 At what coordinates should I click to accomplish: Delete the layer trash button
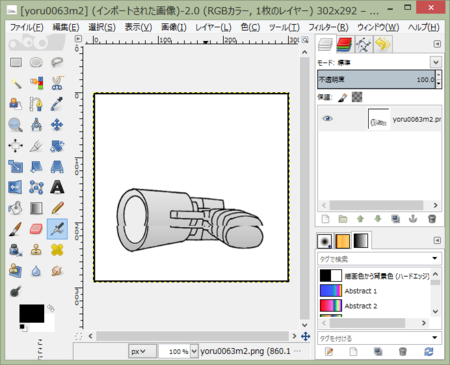point(432,219)
